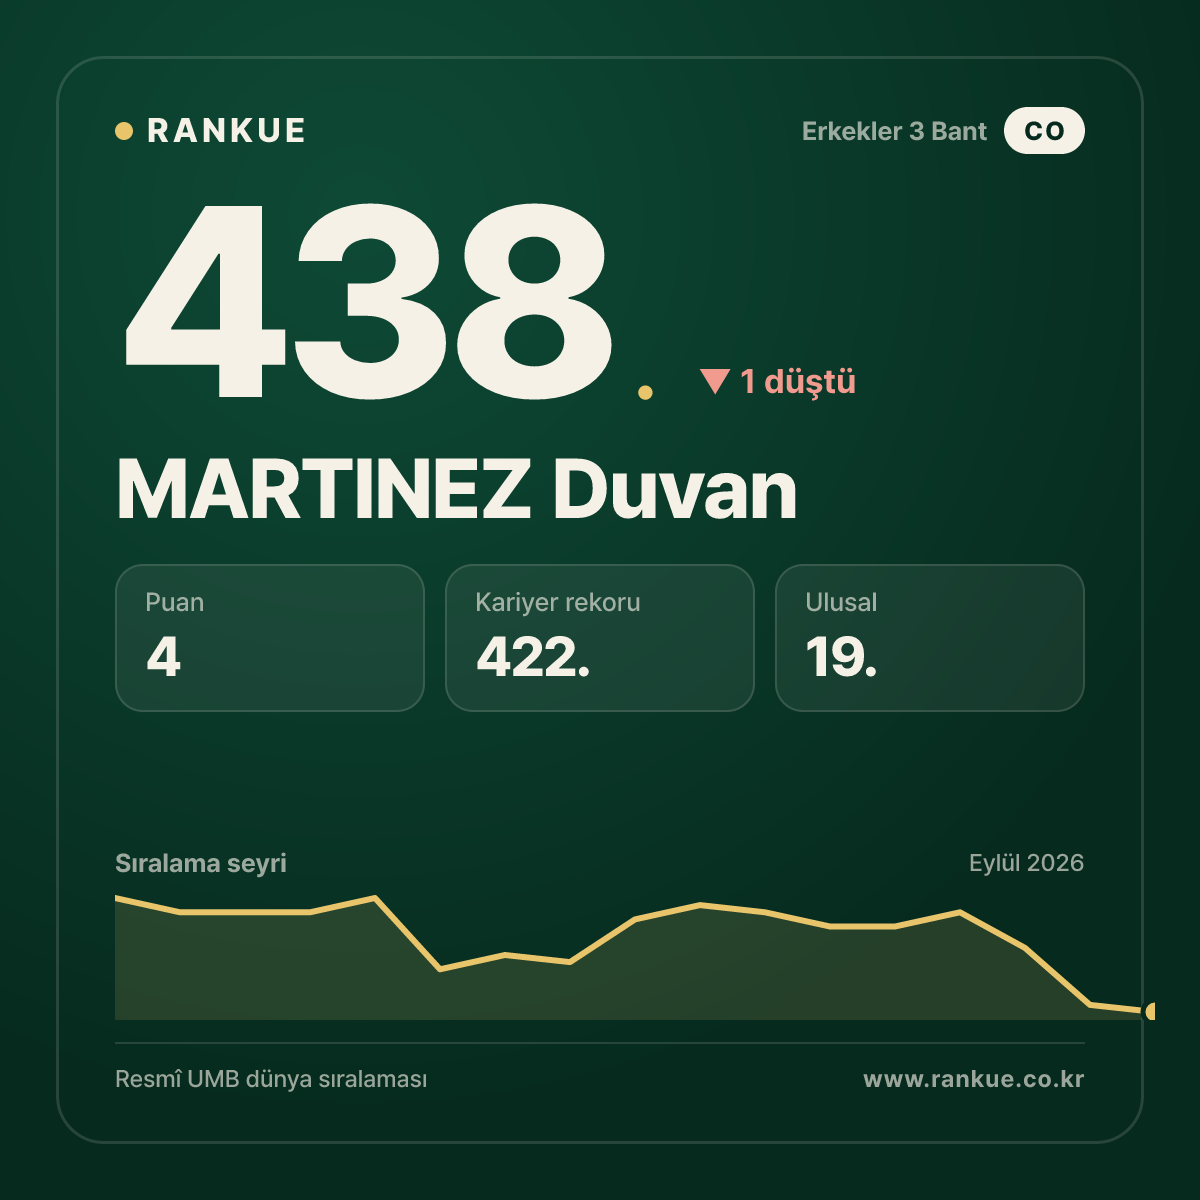The image size is (1200, 1200).
Task: Click the large rank number 438
Action: (x=367, y=300)
